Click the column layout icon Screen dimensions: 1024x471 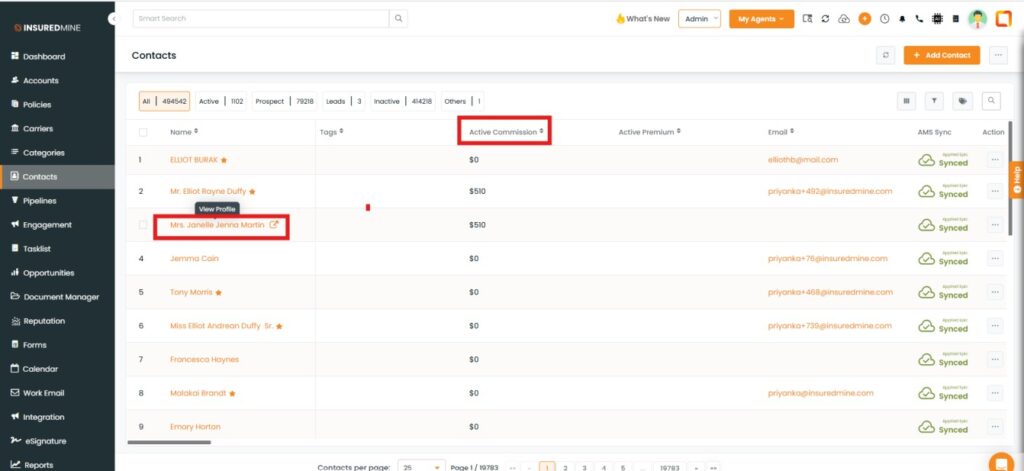(907, 101)
